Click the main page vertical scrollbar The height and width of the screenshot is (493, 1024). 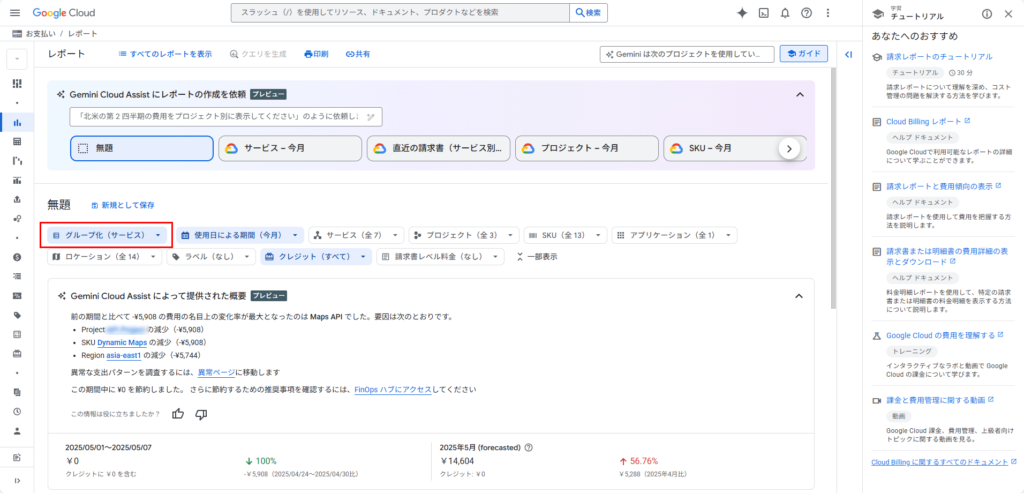click(833, 189)
